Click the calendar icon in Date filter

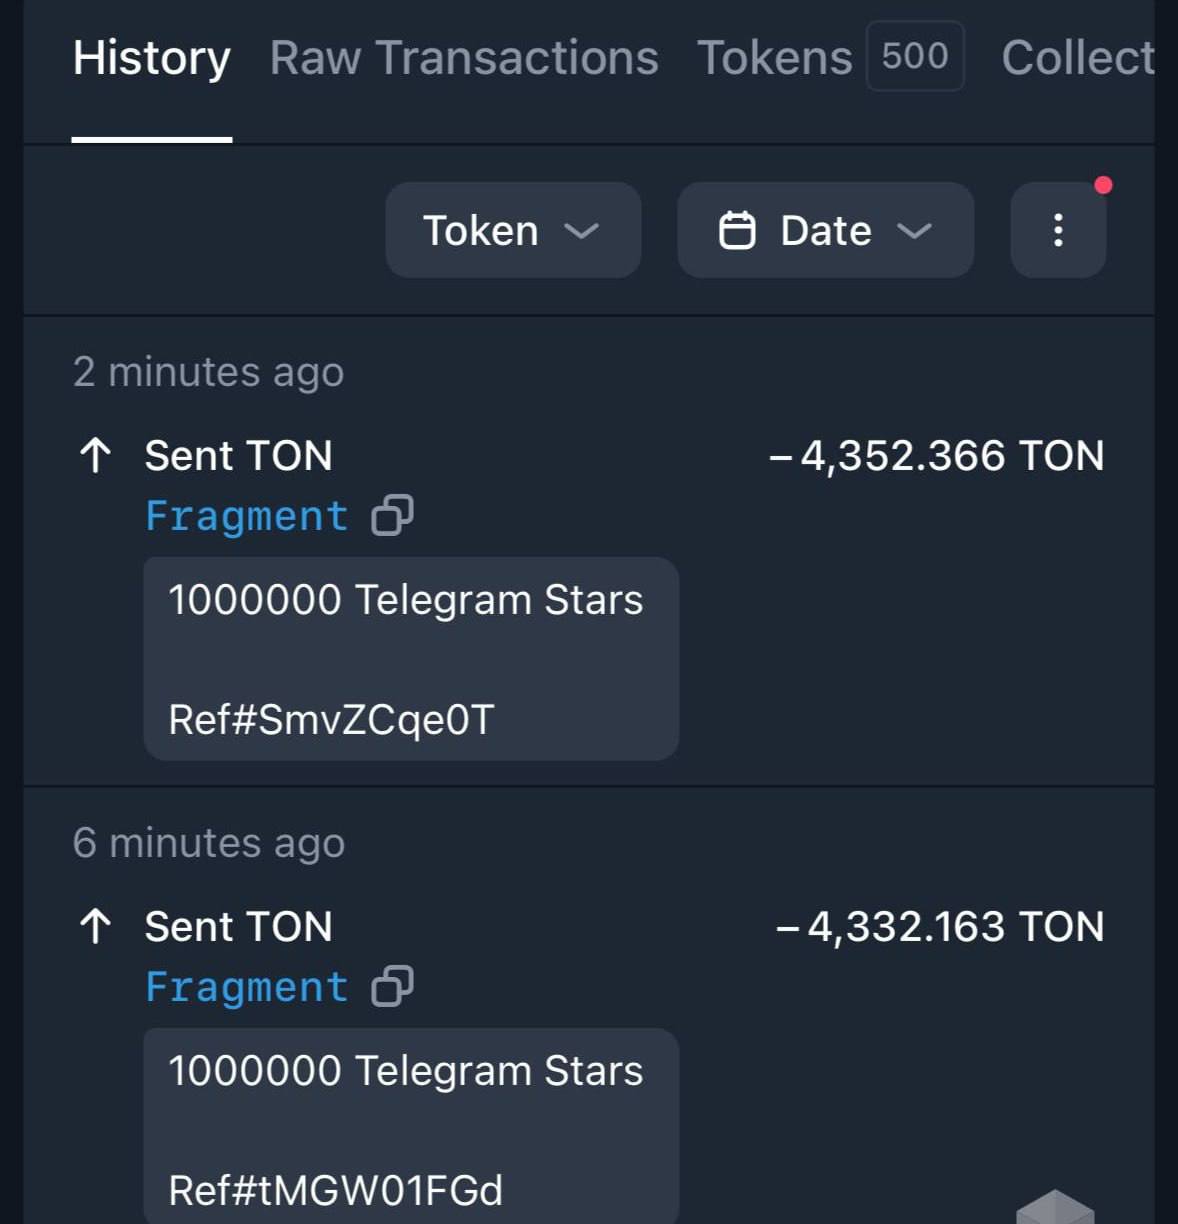pyautogui.click(x=737, y=230)
